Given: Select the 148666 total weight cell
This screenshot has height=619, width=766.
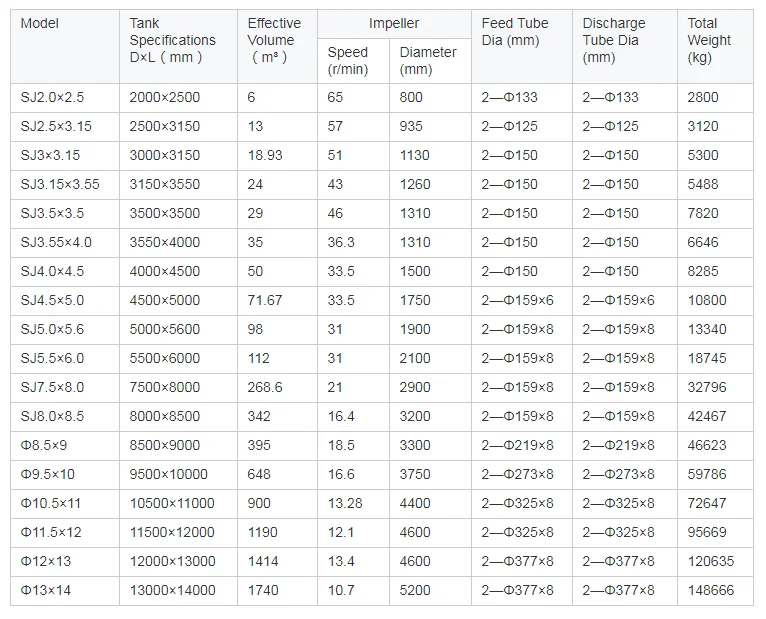Looking at the screenshot, I should tap(711, 590).
